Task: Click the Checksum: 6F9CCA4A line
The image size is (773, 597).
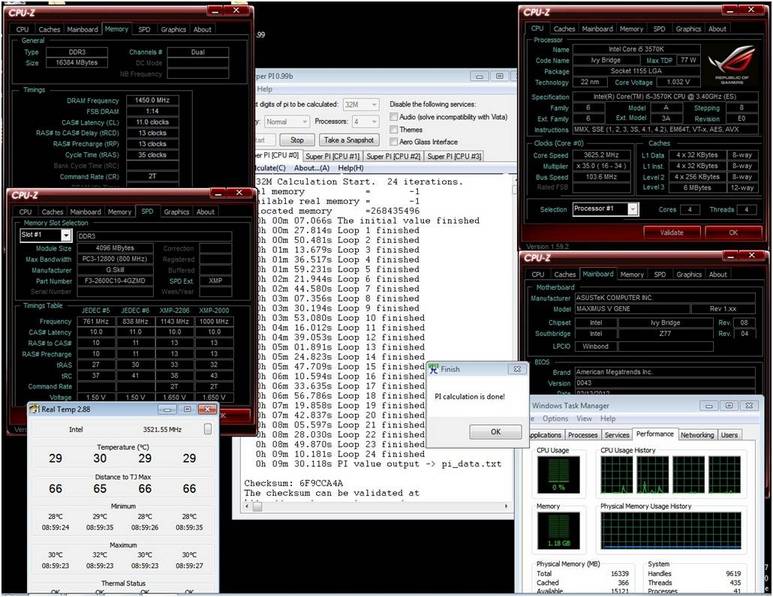Action: 293,483
